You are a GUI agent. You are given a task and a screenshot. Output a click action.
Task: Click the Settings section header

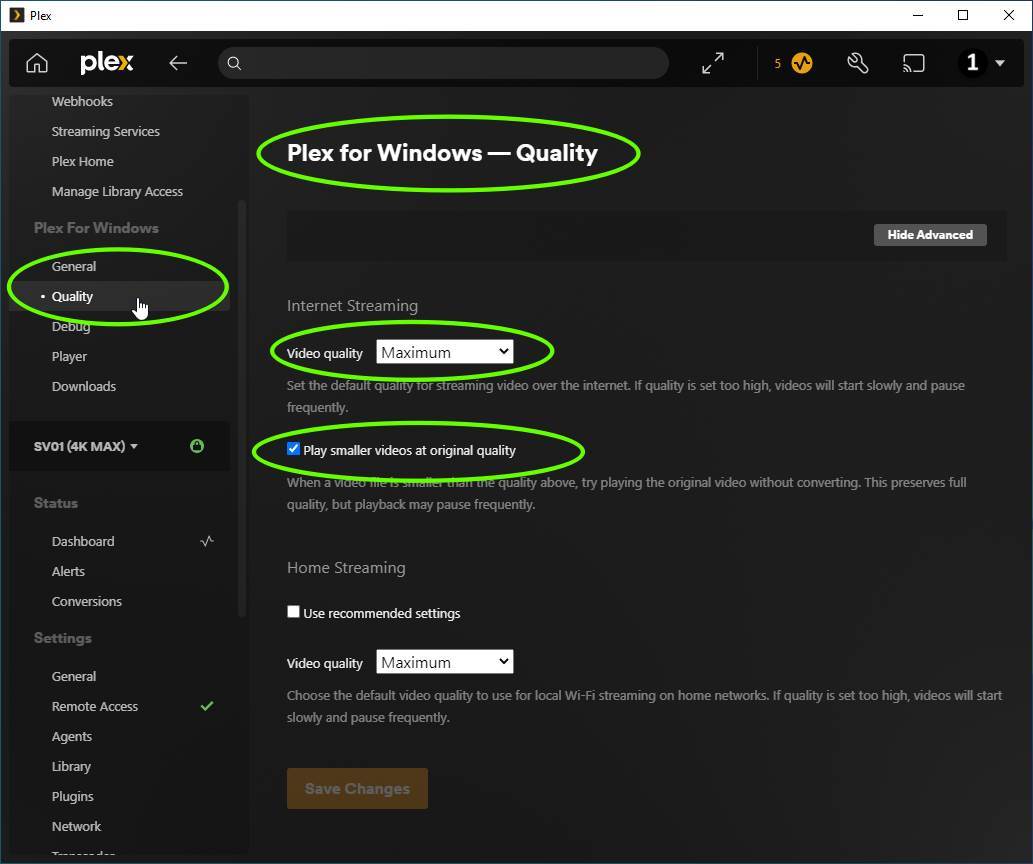[x=63, y=638]
